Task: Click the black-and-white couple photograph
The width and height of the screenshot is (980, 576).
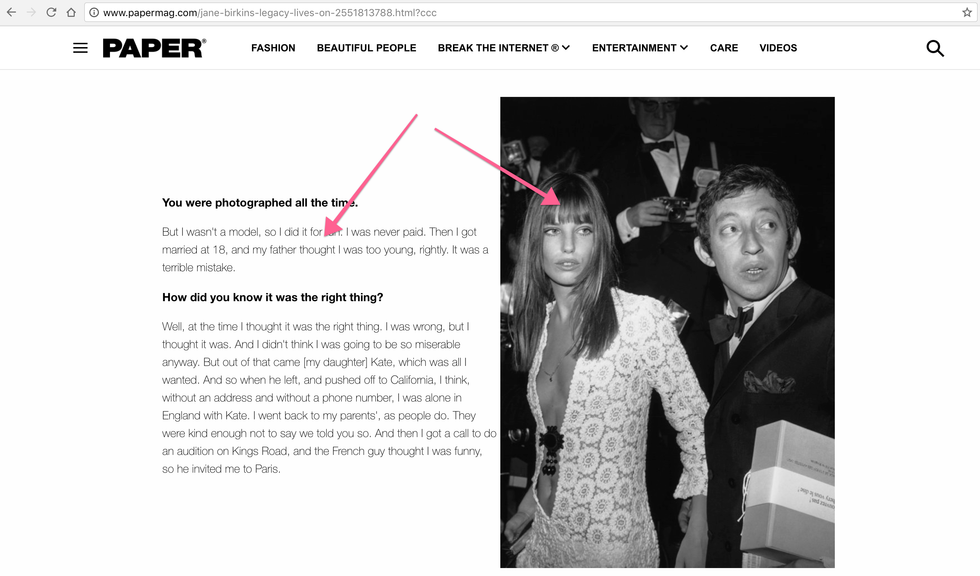Action: click(x=667, y=332)
